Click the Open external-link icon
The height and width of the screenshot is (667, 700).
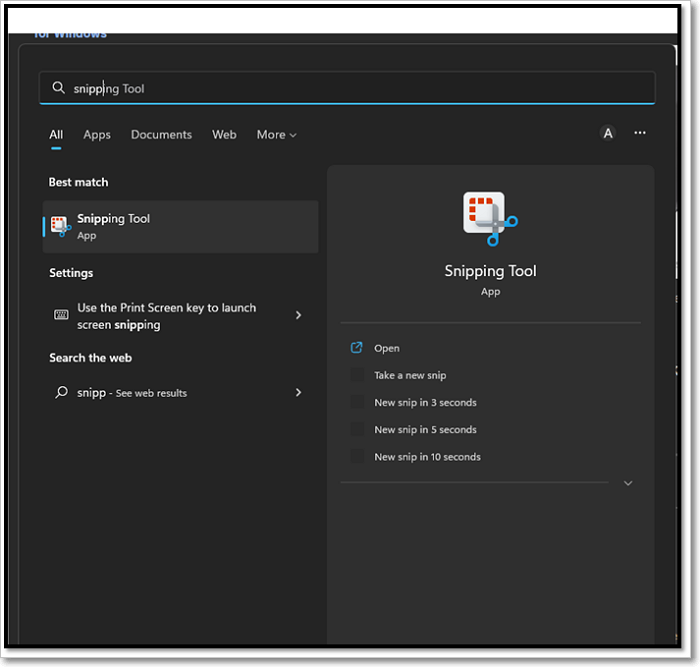(357, 348)
